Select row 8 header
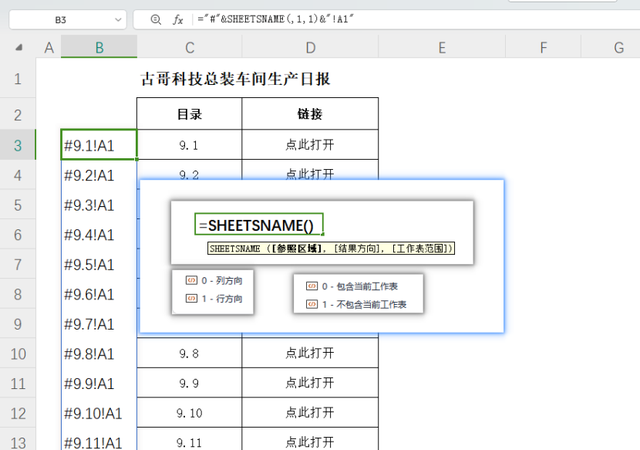The height and width of the screenshot is (450, 640). [x=18, y=294]
